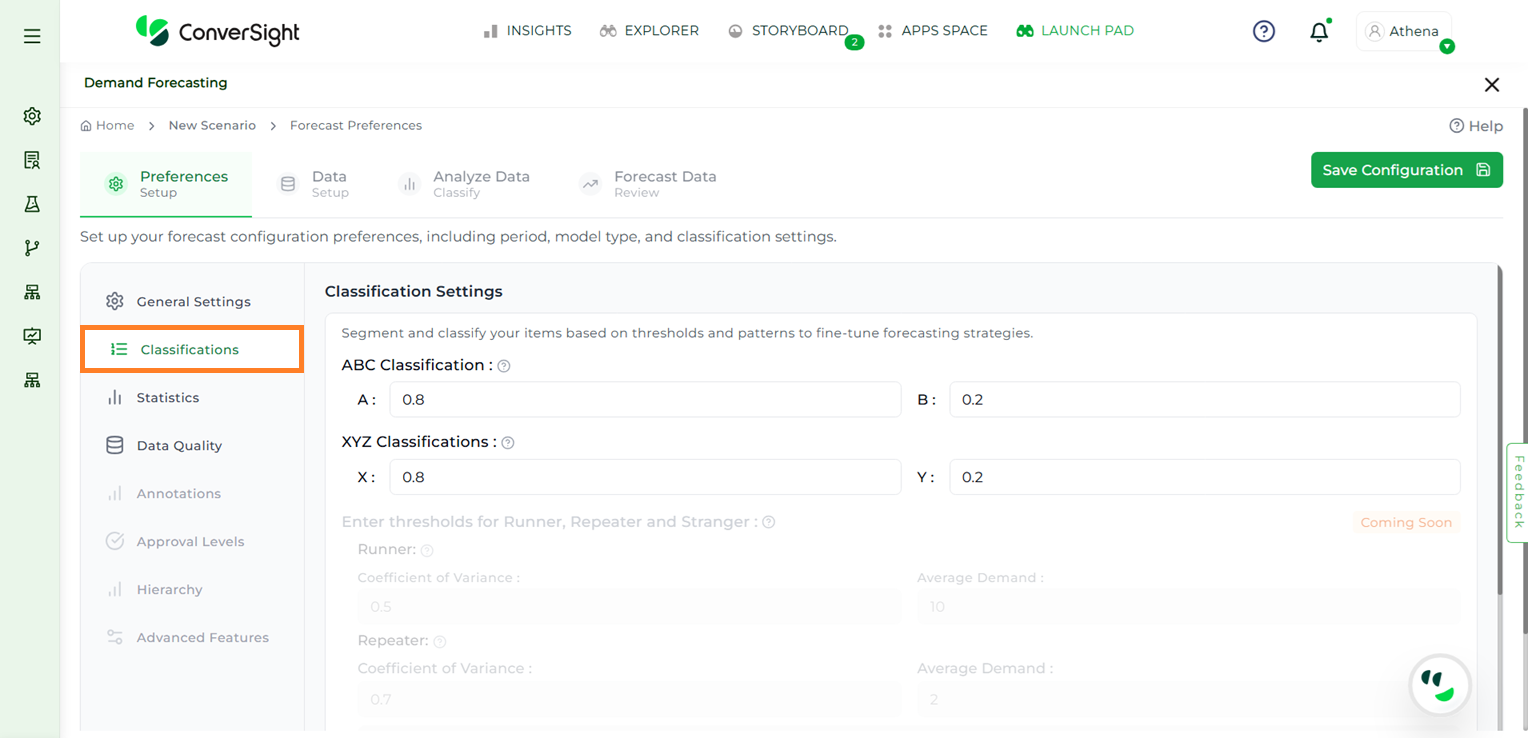
Task: Close the Demand Forecasting panel
Action: [1491, 85]
